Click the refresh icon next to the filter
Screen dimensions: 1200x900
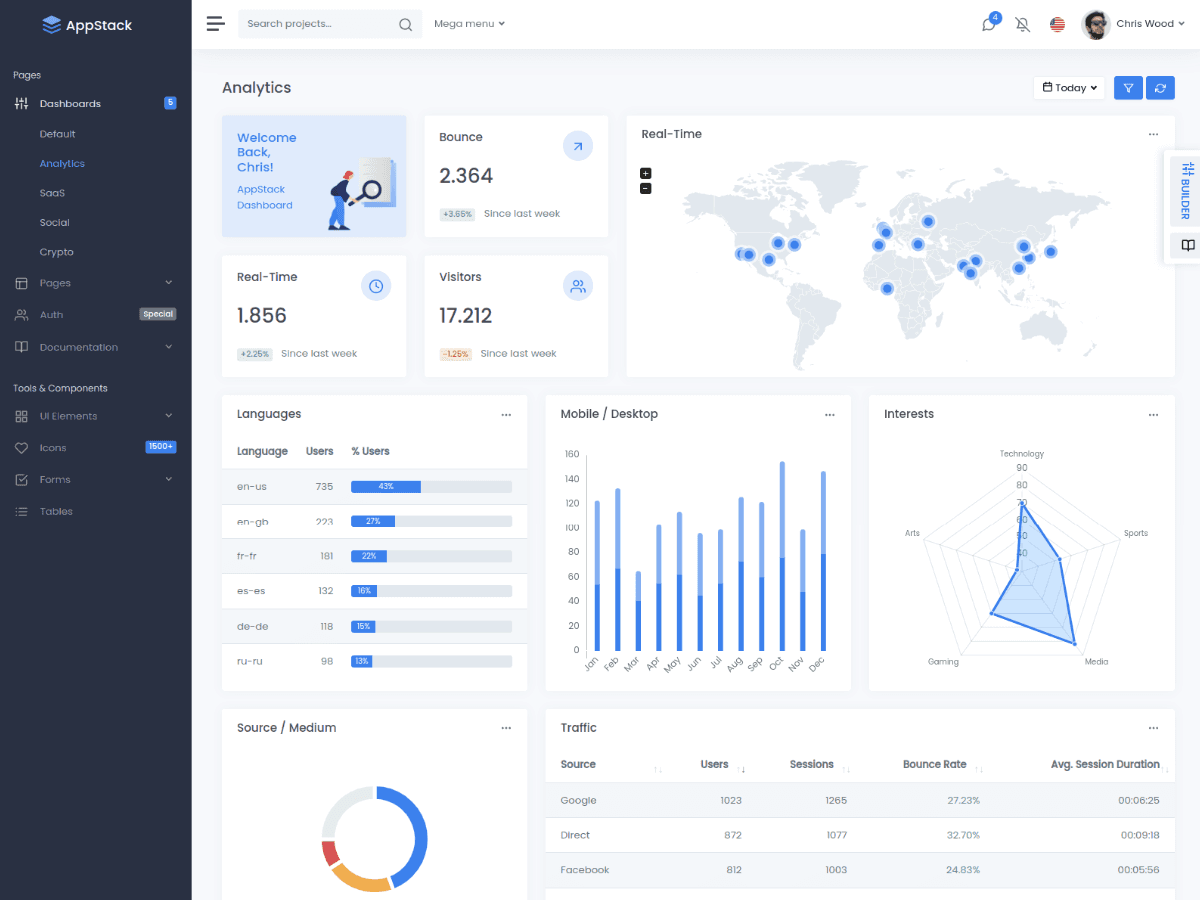click(1160, 87)
